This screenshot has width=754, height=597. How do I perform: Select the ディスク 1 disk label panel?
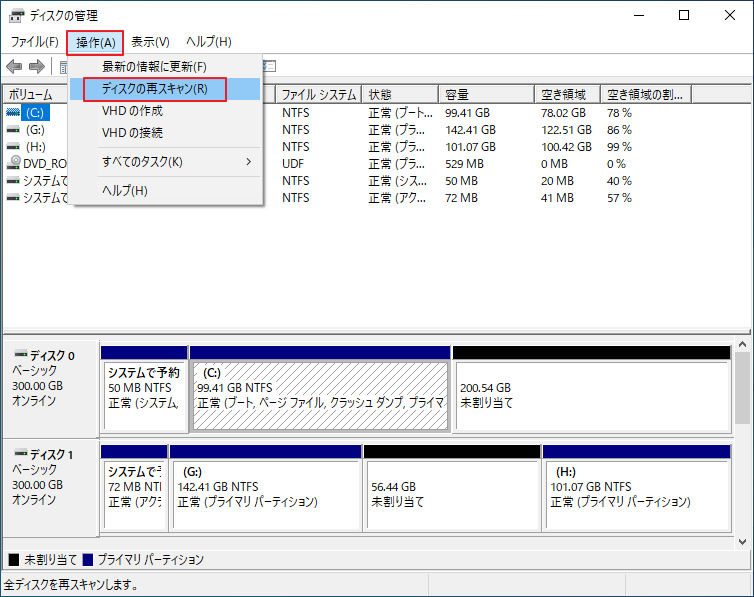tap(51, 487)
